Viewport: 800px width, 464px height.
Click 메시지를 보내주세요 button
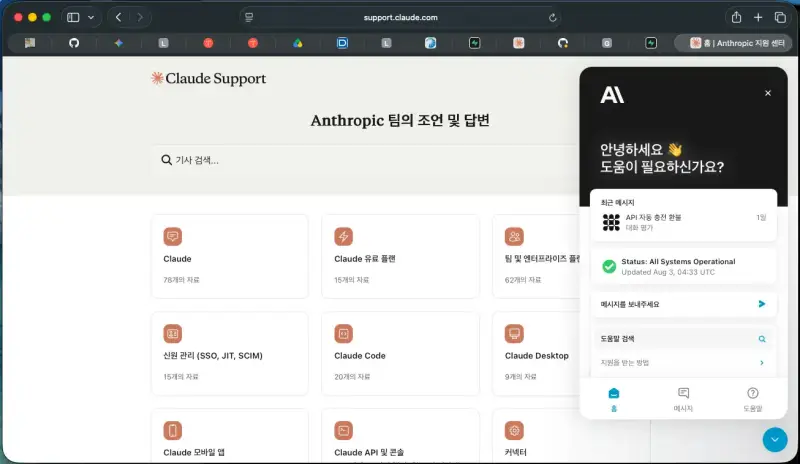point(683,304)
